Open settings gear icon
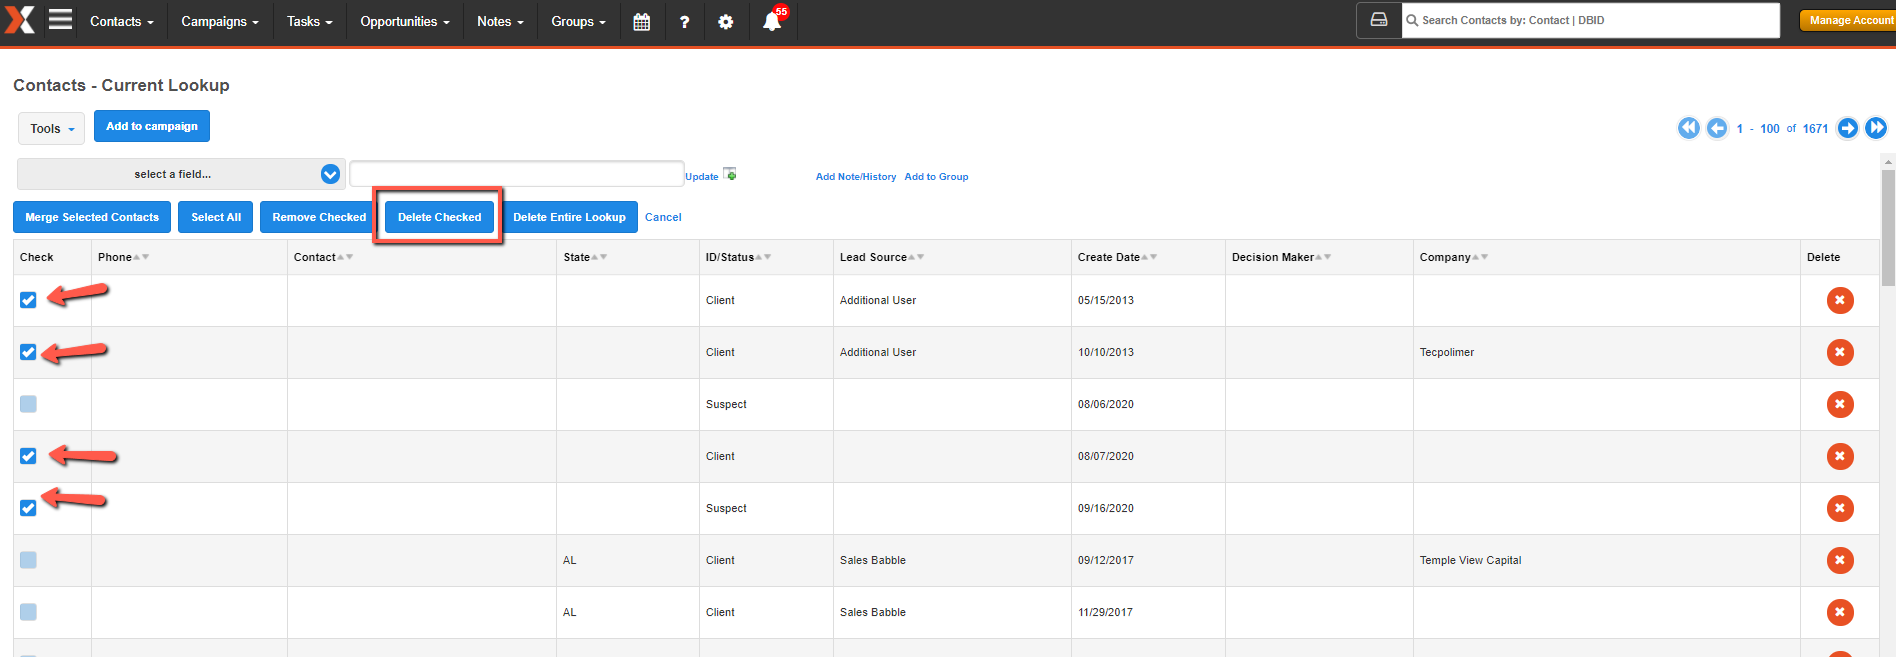This screenshot has height=657, width=1896. coord(726,21)
